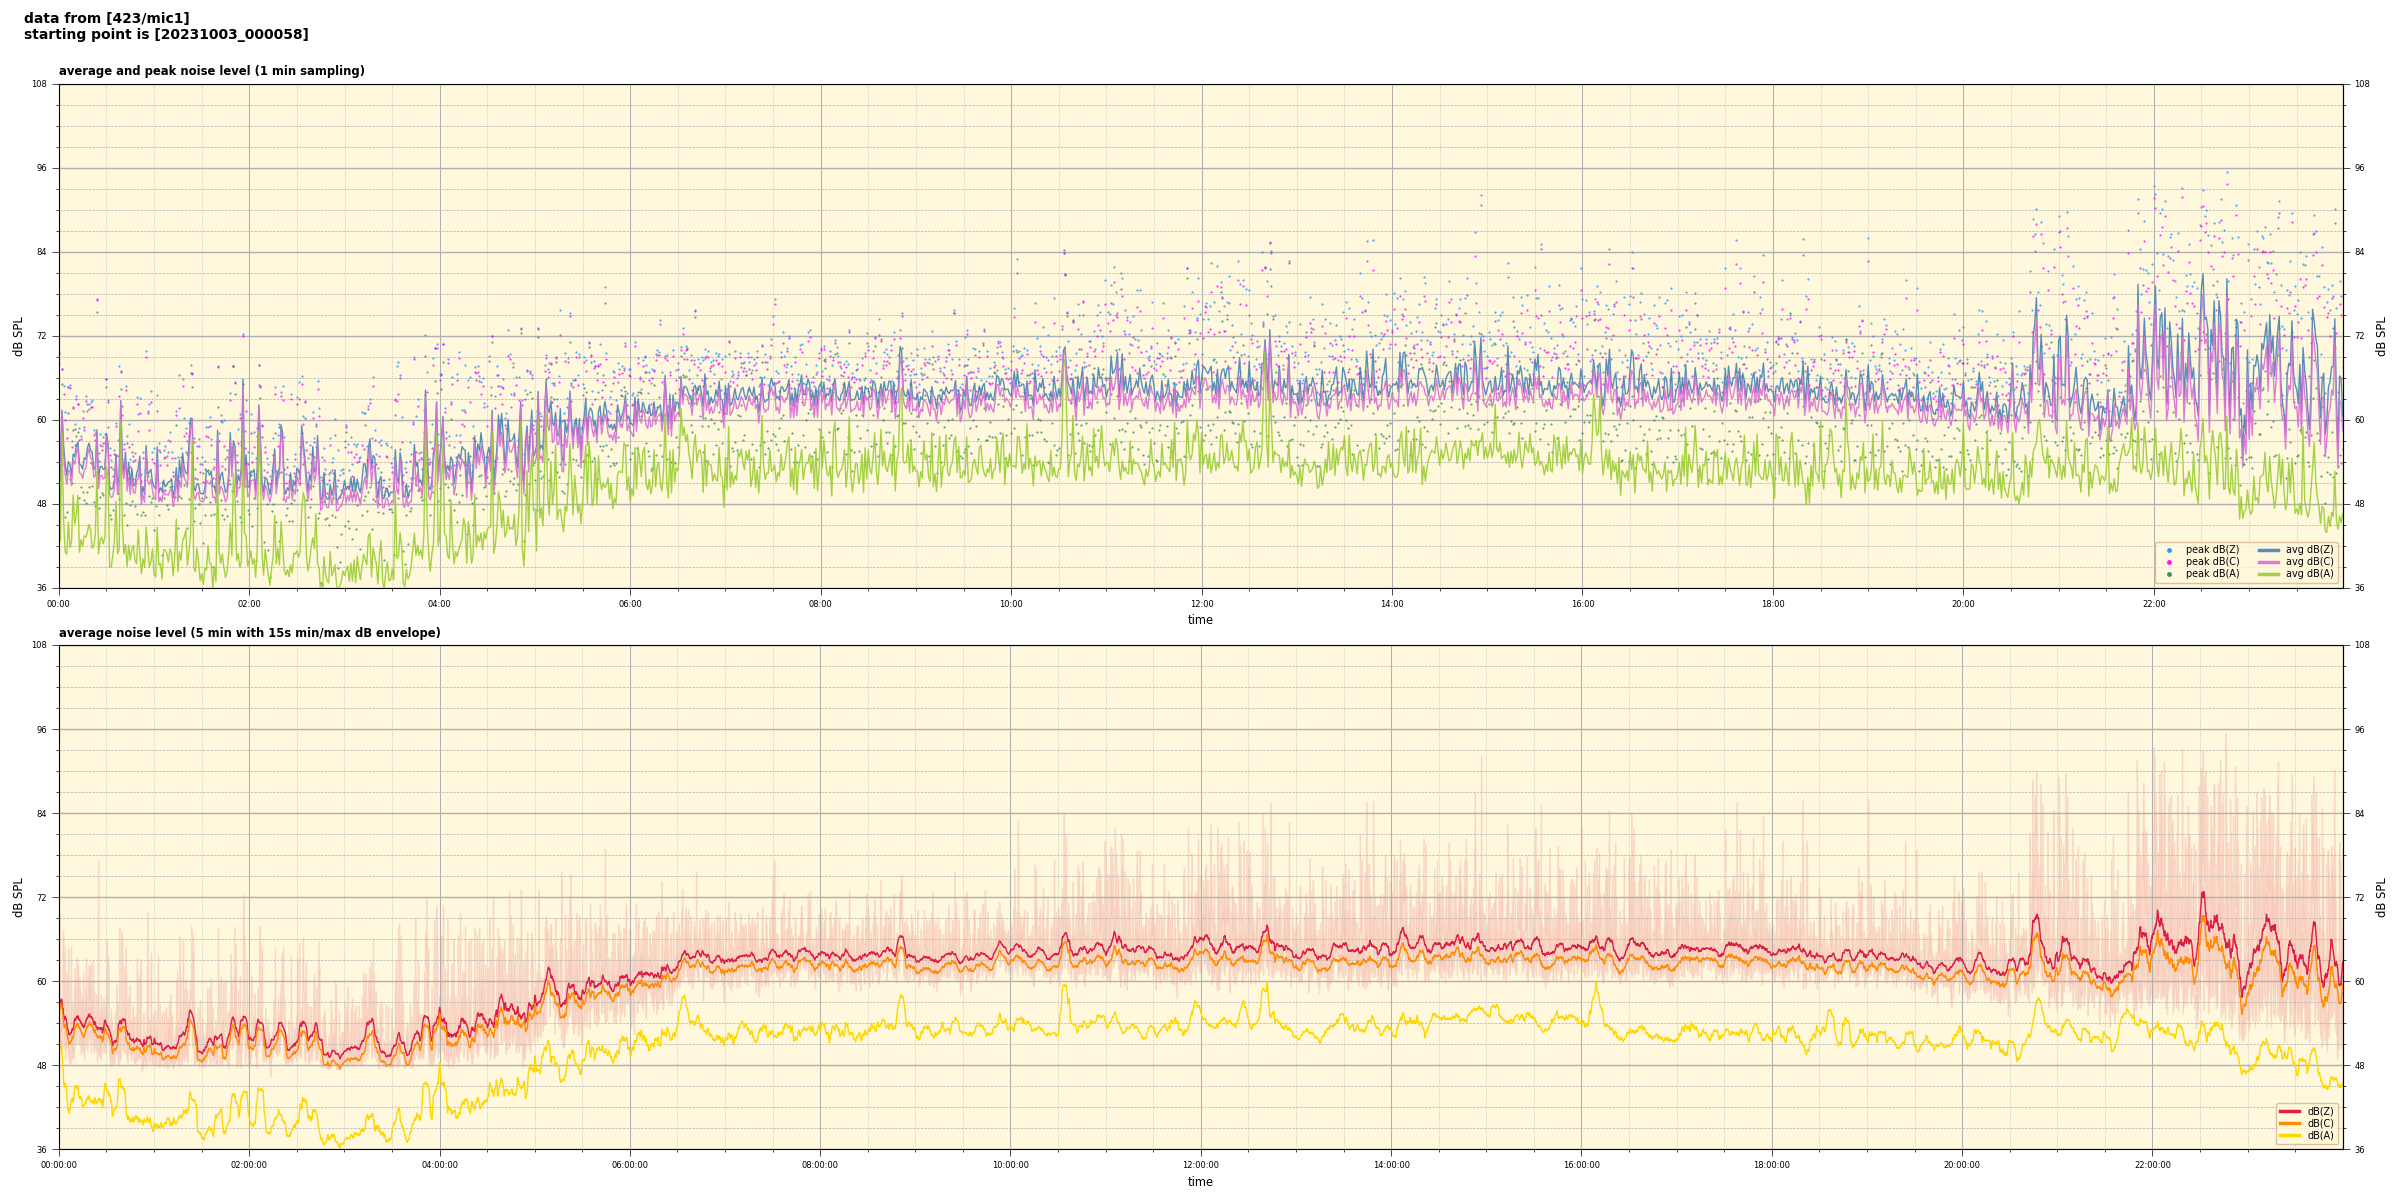
Task: Click the peak dB(A) legend entry
Action: click(2211, 574)
